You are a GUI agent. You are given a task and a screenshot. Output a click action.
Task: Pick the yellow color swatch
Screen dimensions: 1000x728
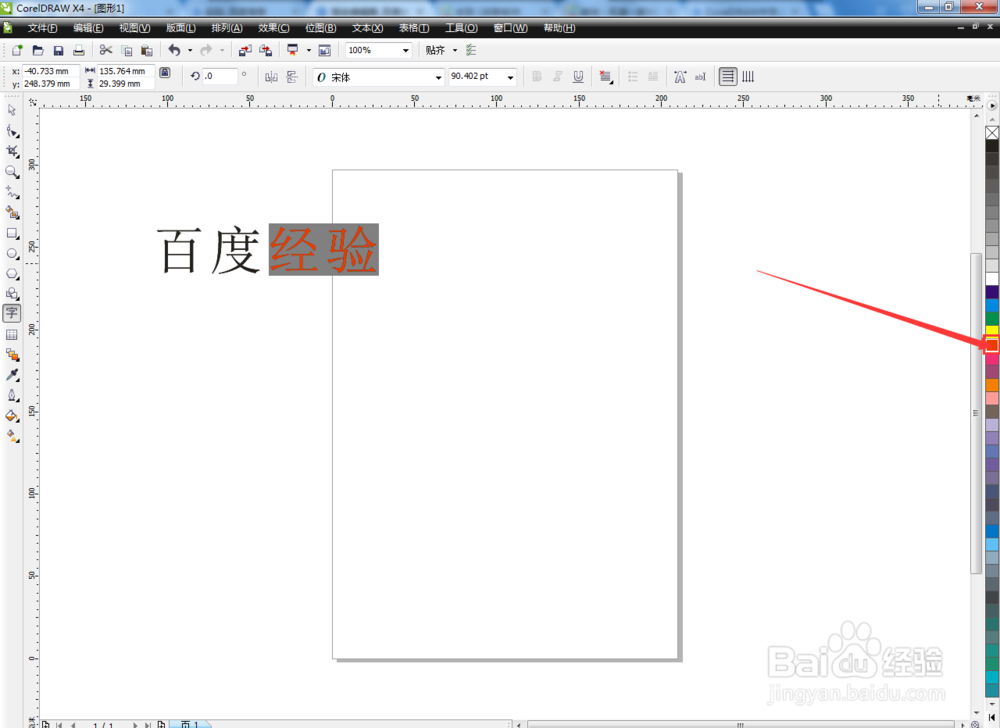(x=992, y=331)
